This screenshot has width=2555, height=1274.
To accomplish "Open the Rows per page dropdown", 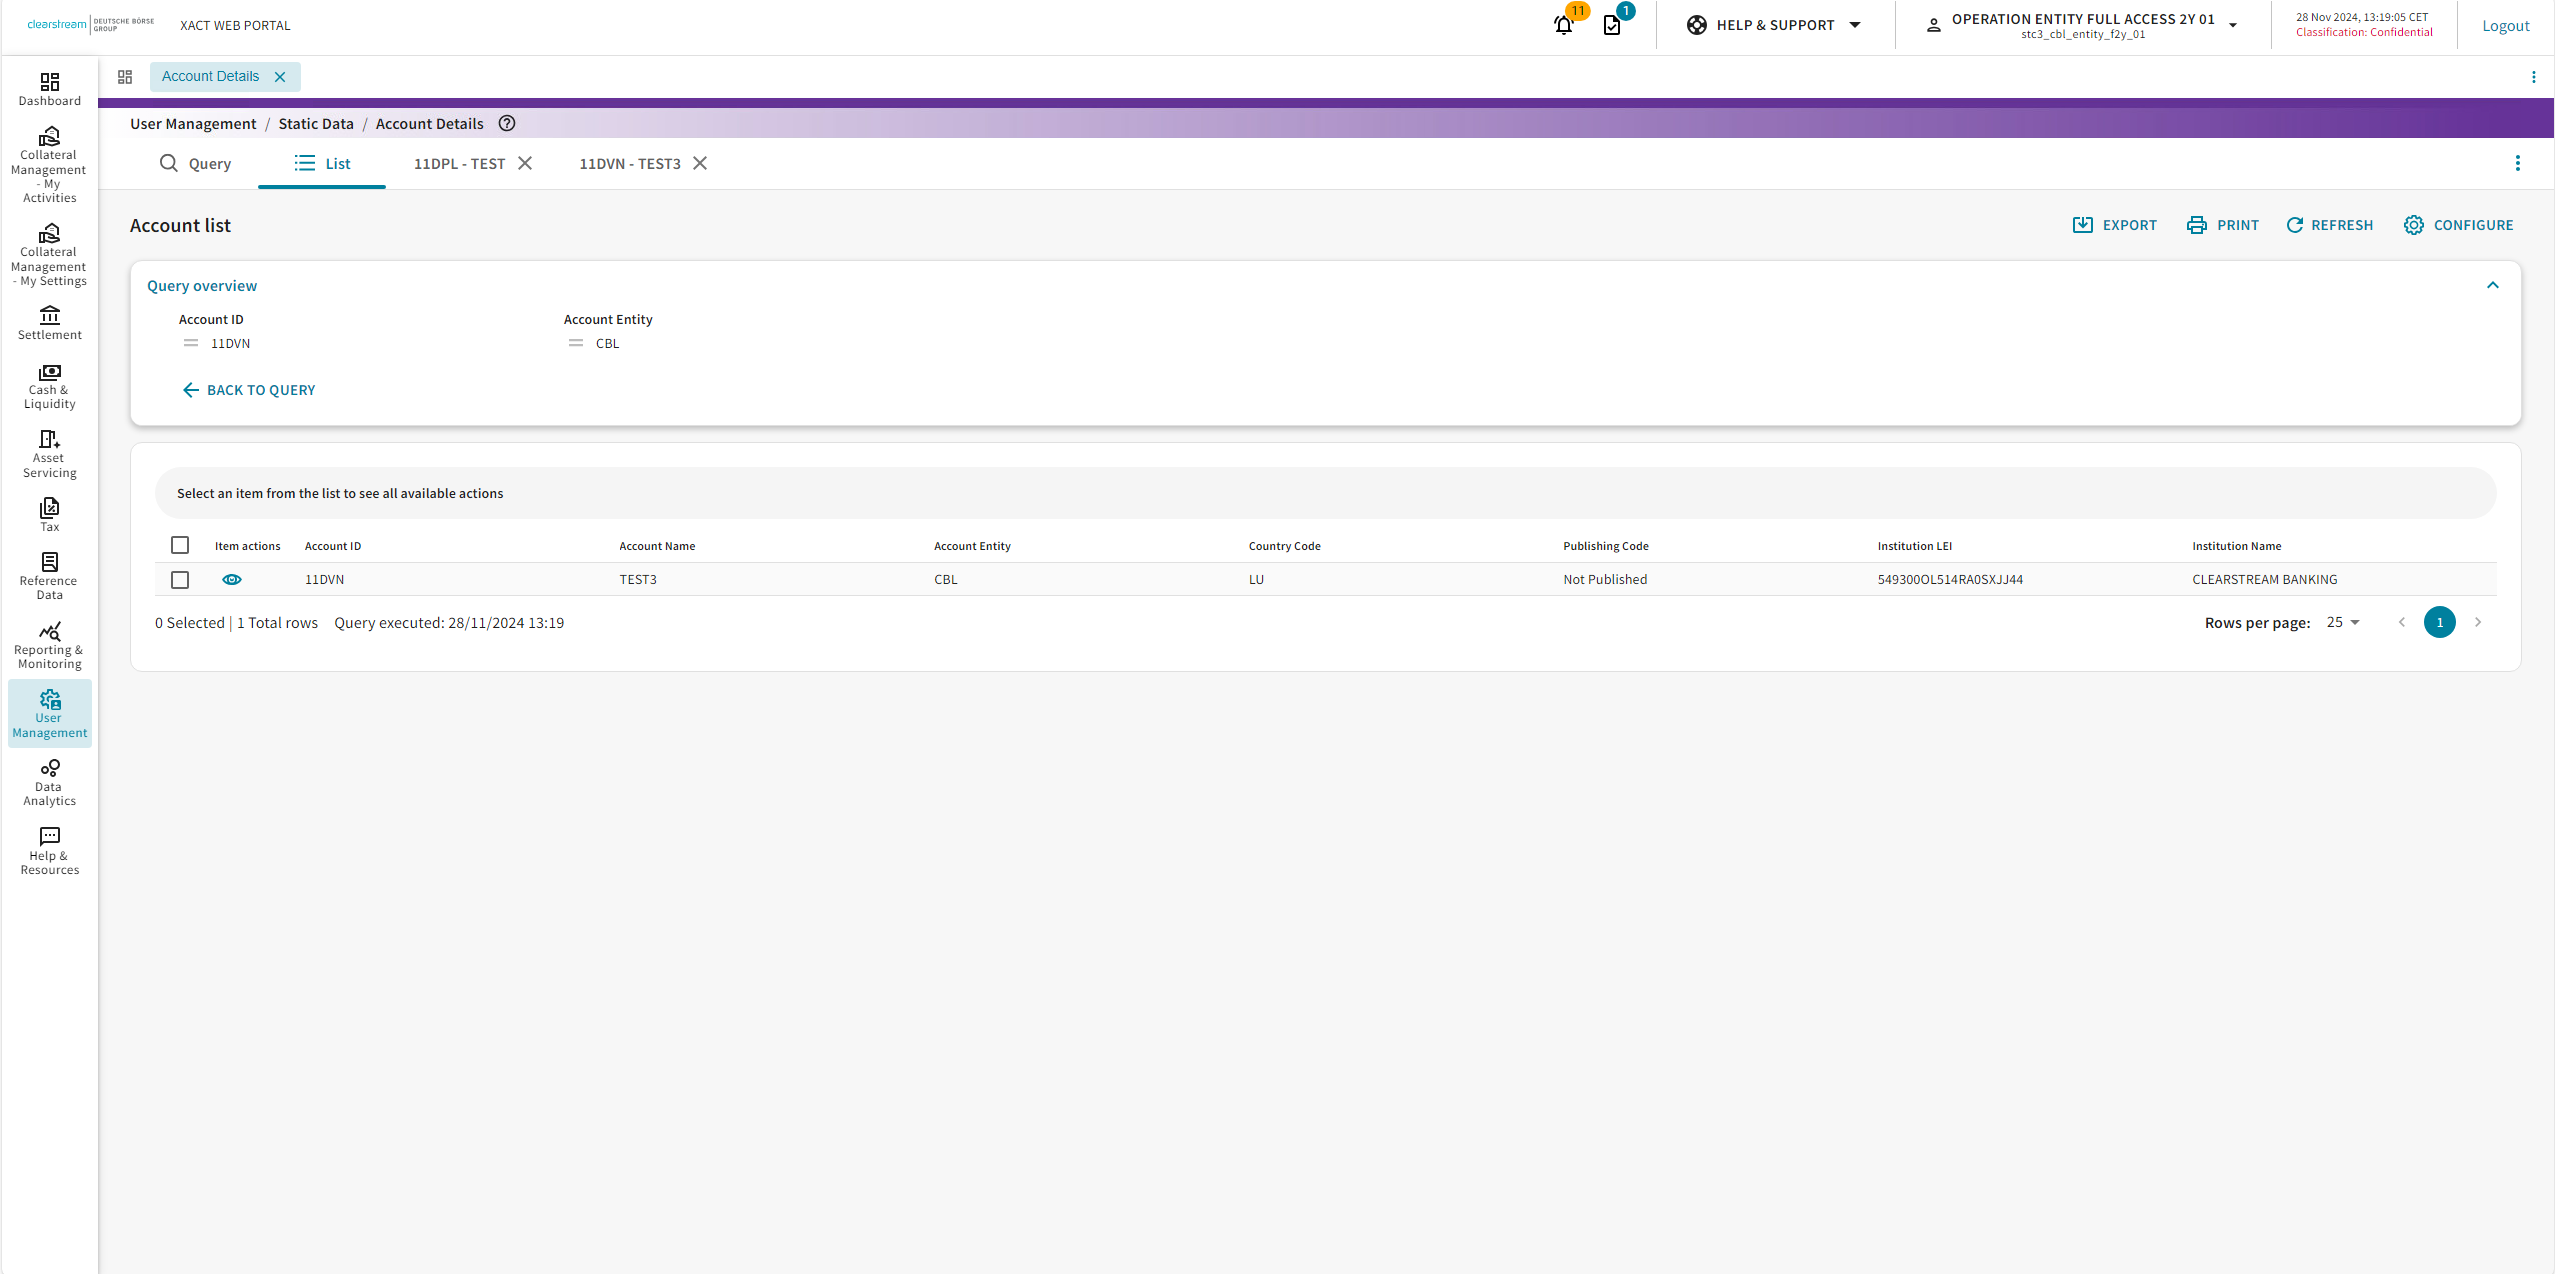I will click(2342, 622).
